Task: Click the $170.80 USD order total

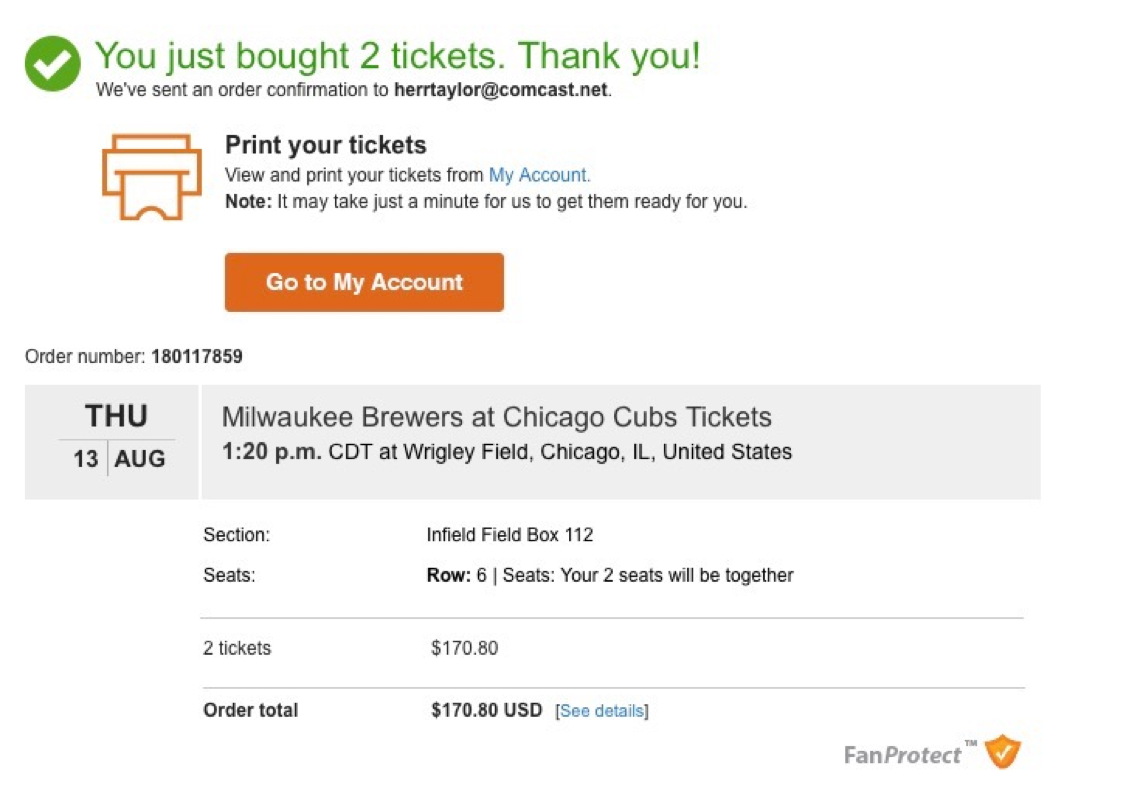Action: coord(486,710)
